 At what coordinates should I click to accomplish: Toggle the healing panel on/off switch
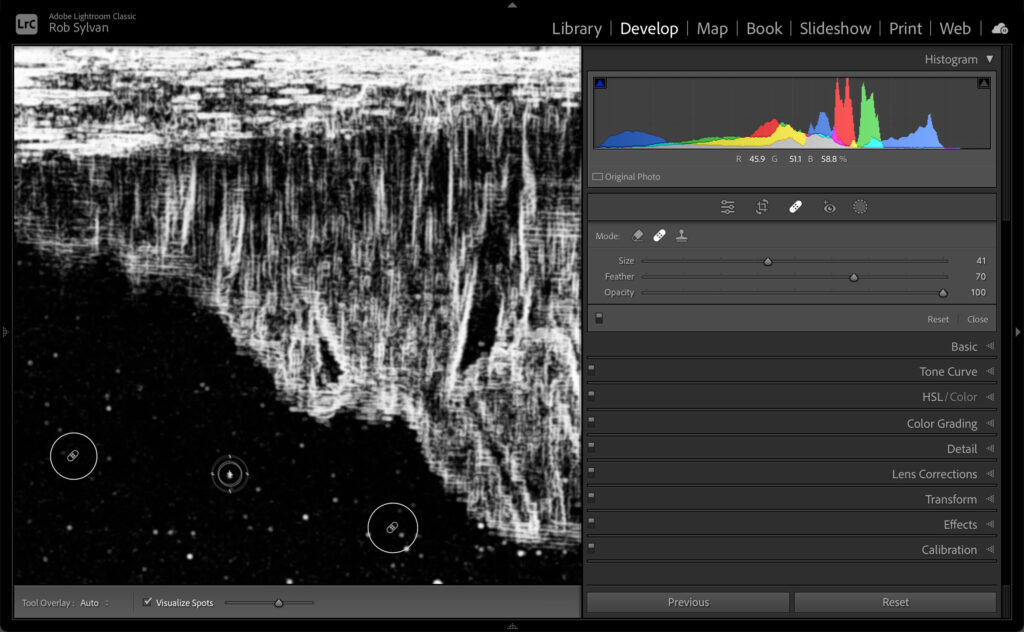click(x=599, y=319)
